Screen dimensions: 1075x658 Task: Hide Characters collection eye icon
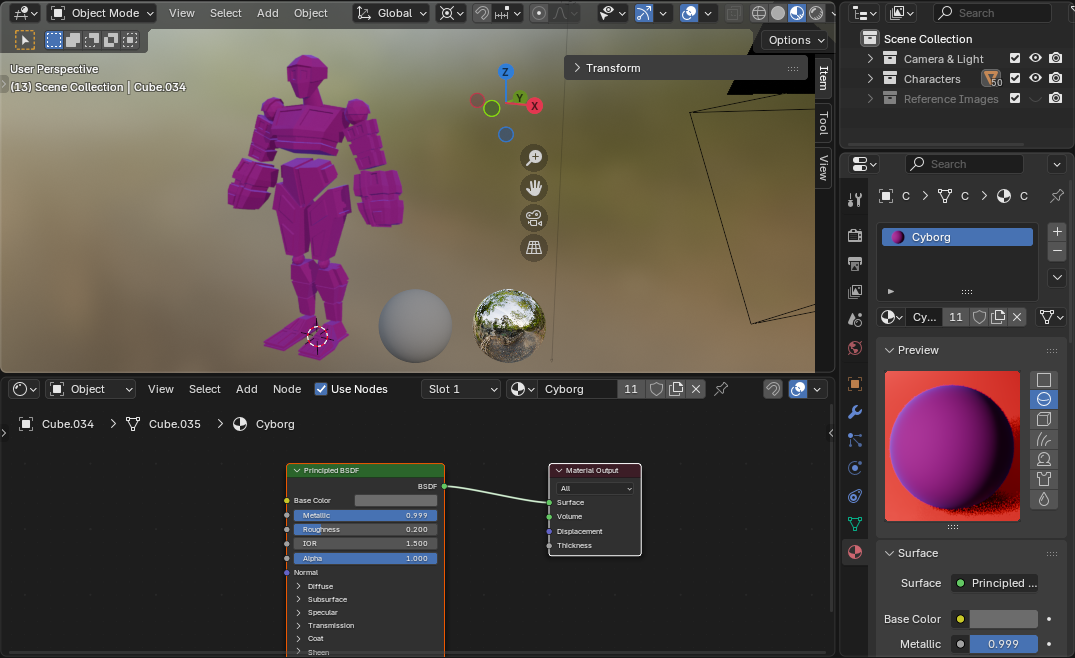[x=1035, y=79]
